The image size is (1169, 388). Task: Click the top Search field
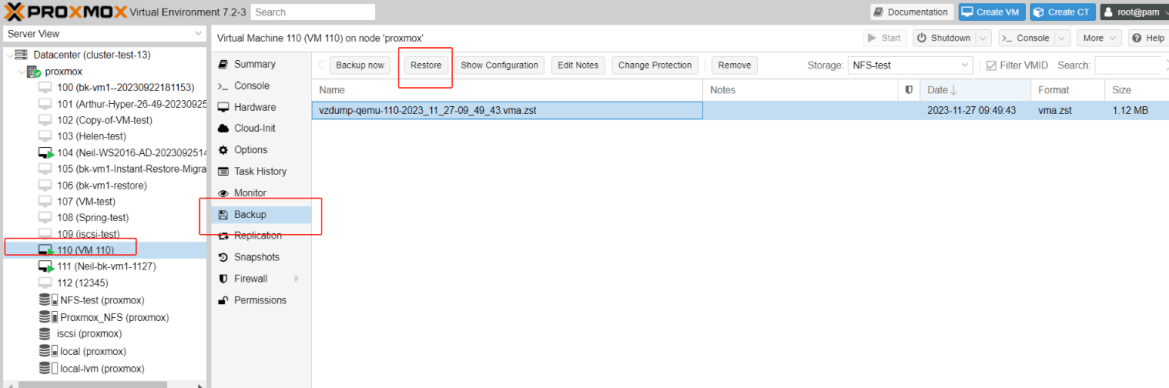click(x=313, y=12)
